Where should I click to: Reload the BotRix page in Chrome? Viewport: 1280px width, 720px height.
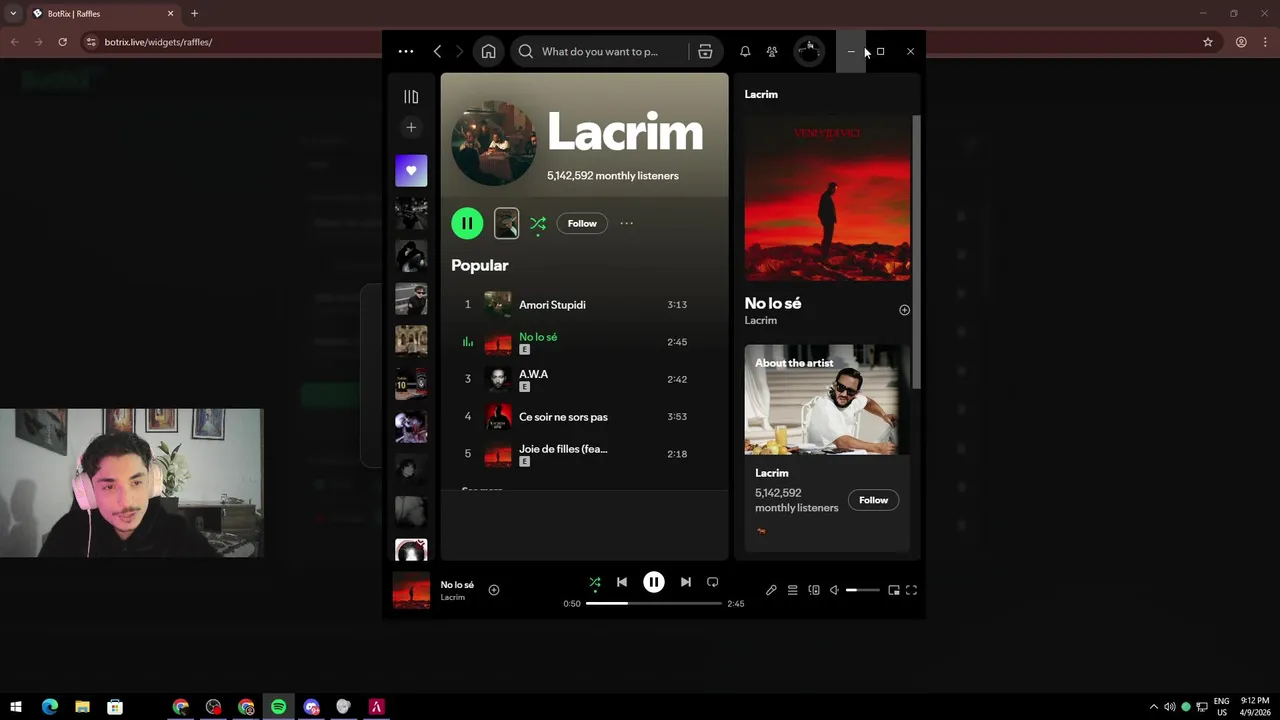(62, 42)
